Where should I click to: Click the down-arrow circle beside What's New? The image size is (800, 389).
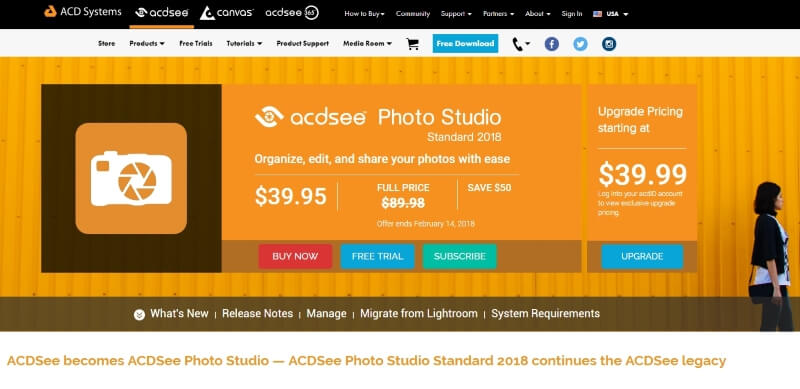coord(139,314)
